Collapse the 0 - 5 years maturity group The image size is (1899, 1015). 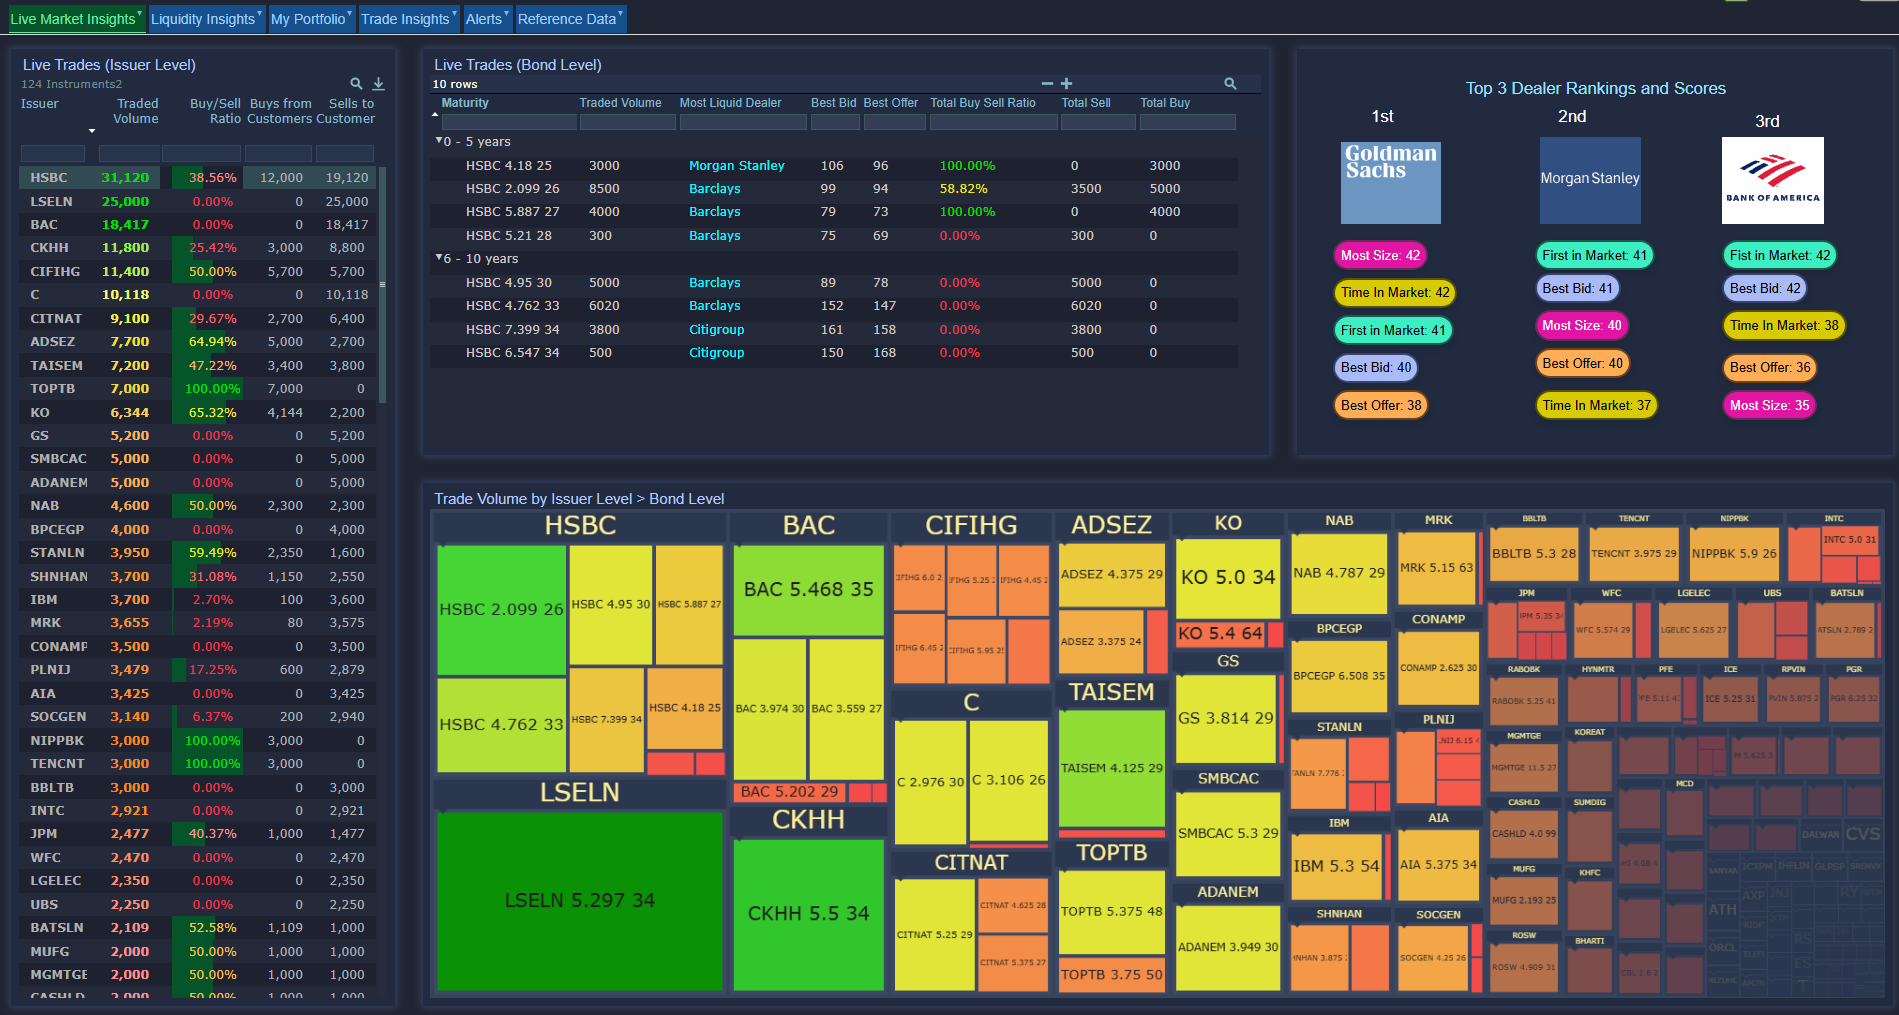tap(438, 141)
